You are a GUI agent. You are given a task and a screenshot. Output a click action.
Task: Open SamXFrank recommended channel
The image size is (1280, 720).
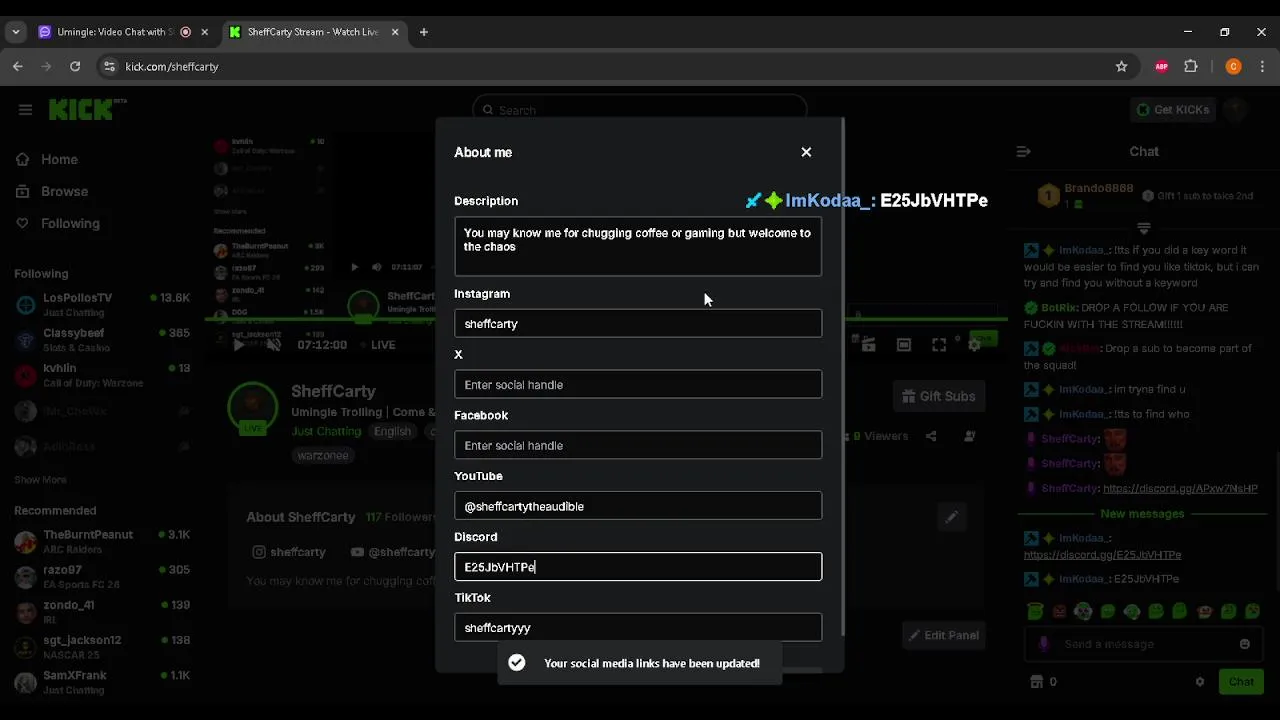100,682
